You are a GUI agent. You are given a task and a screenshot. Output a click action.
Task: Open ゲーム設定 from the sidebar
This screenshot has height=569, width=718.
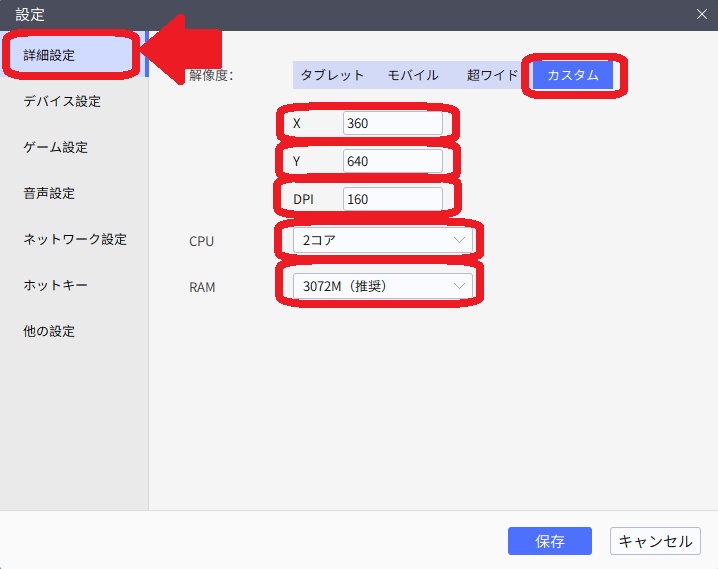point(56,147)
